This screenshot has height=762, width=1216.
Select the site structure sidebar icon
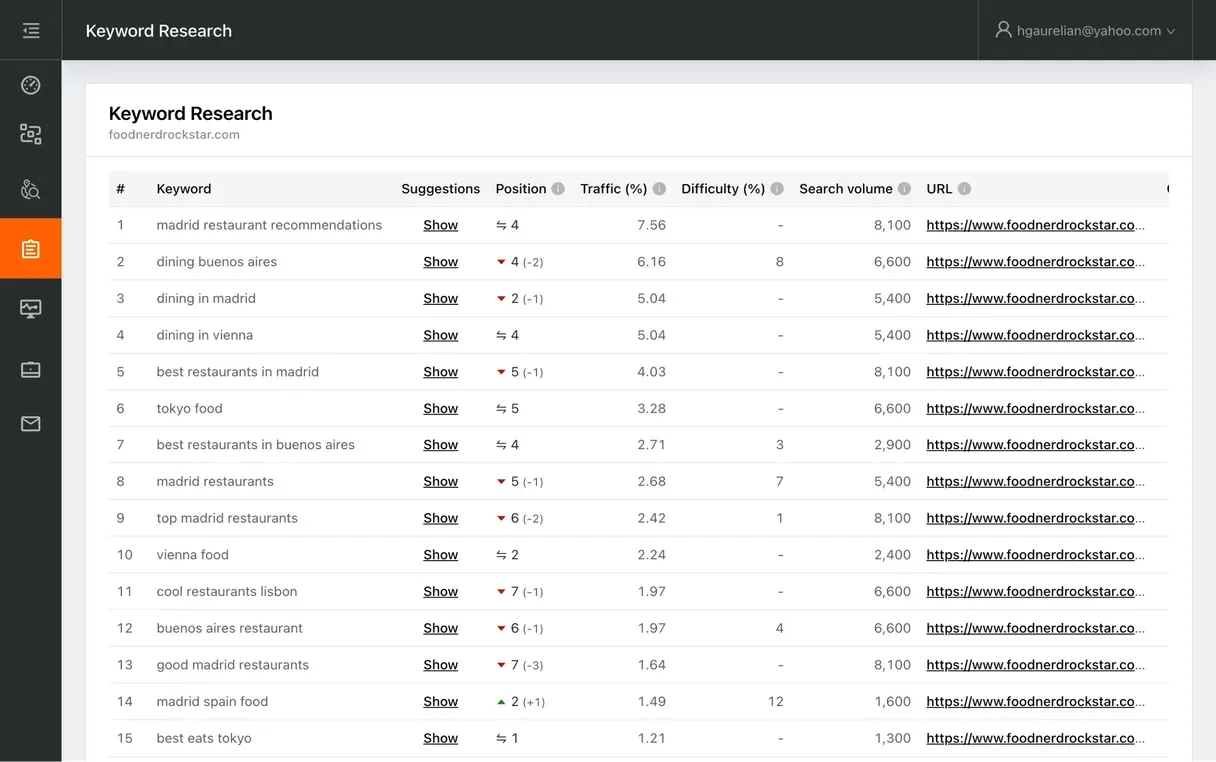(x=30, y=133)
